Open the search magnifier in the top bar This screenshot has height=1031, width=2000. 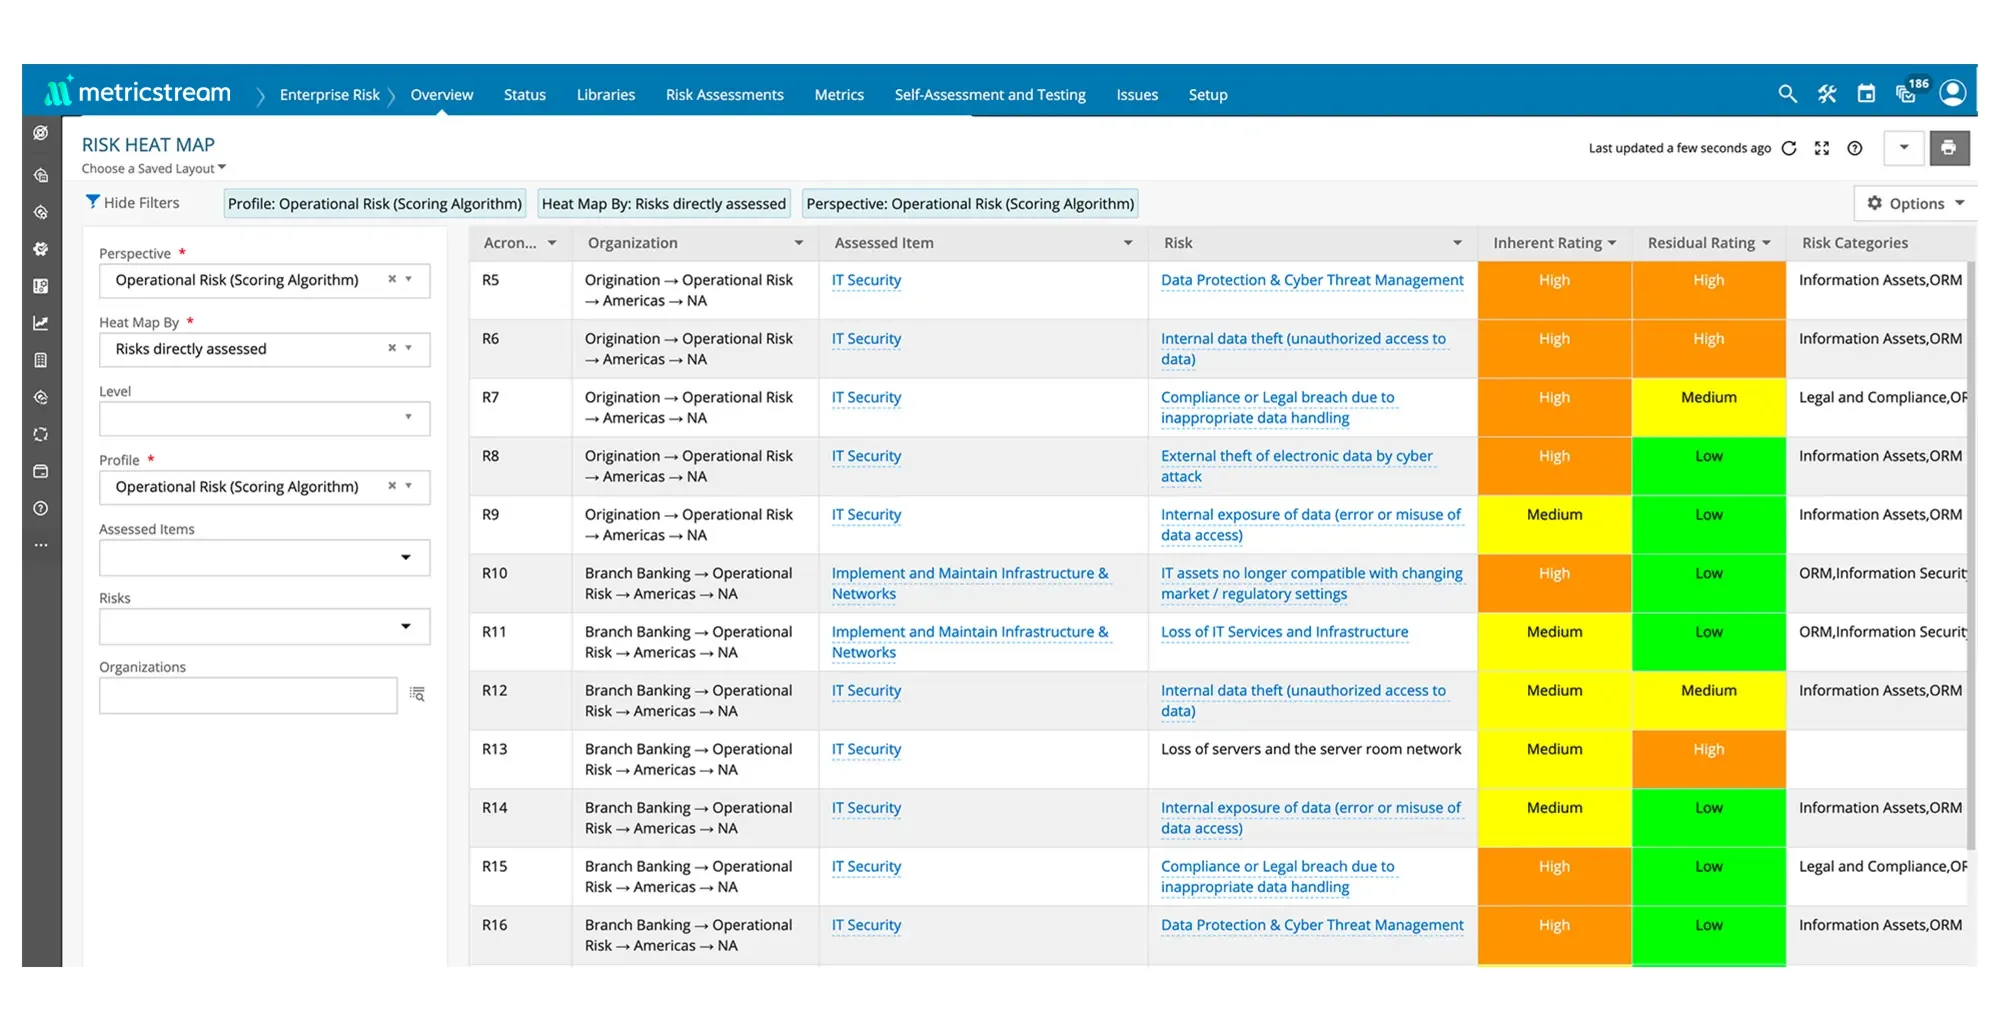tap(1788, 94)
